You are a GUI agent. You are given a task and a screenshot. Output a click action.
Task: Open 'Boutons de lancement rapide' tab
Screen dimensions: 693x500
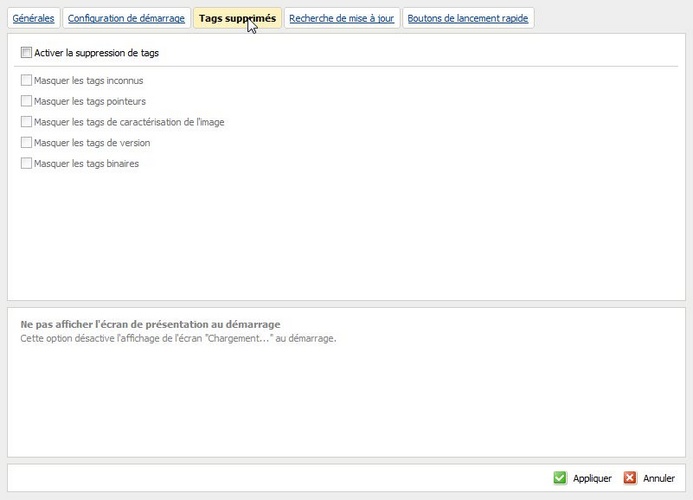[x=467, y=18]
